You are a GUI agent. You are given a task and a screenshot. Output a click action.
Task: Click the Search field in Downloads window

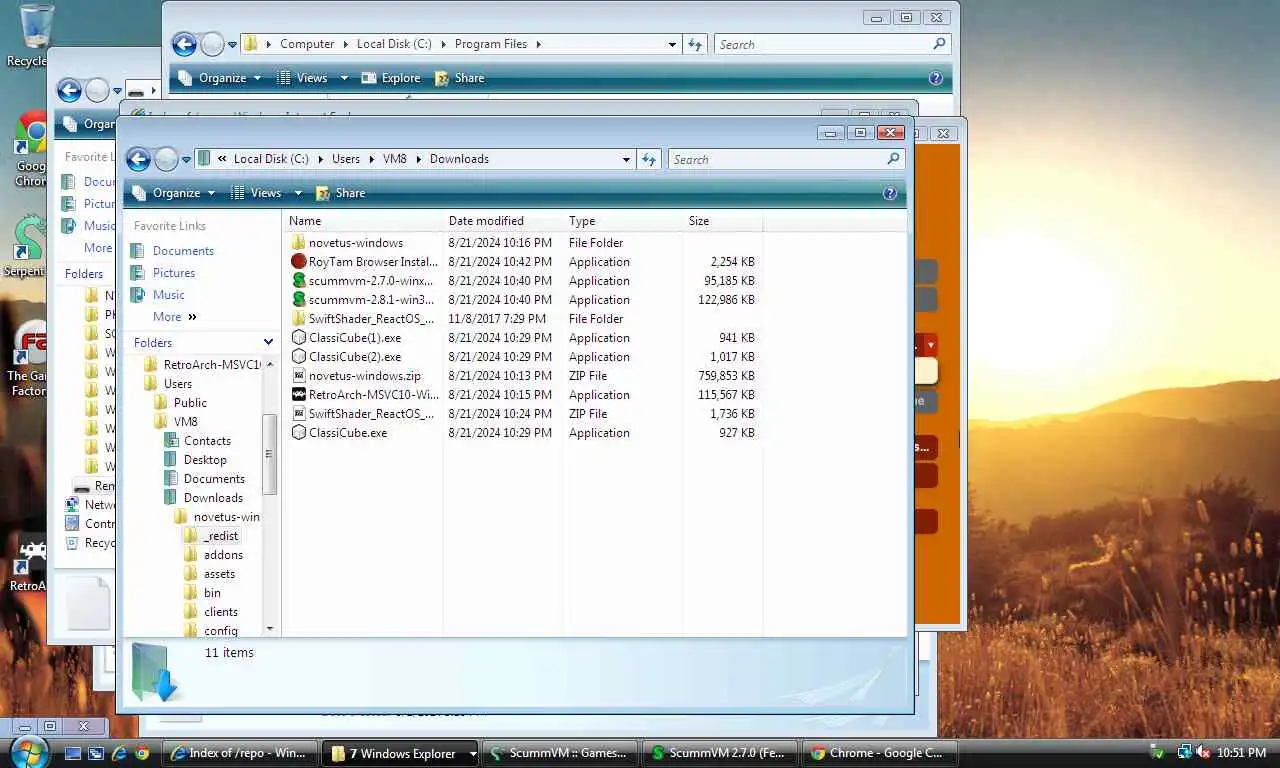tap(777, 159)
